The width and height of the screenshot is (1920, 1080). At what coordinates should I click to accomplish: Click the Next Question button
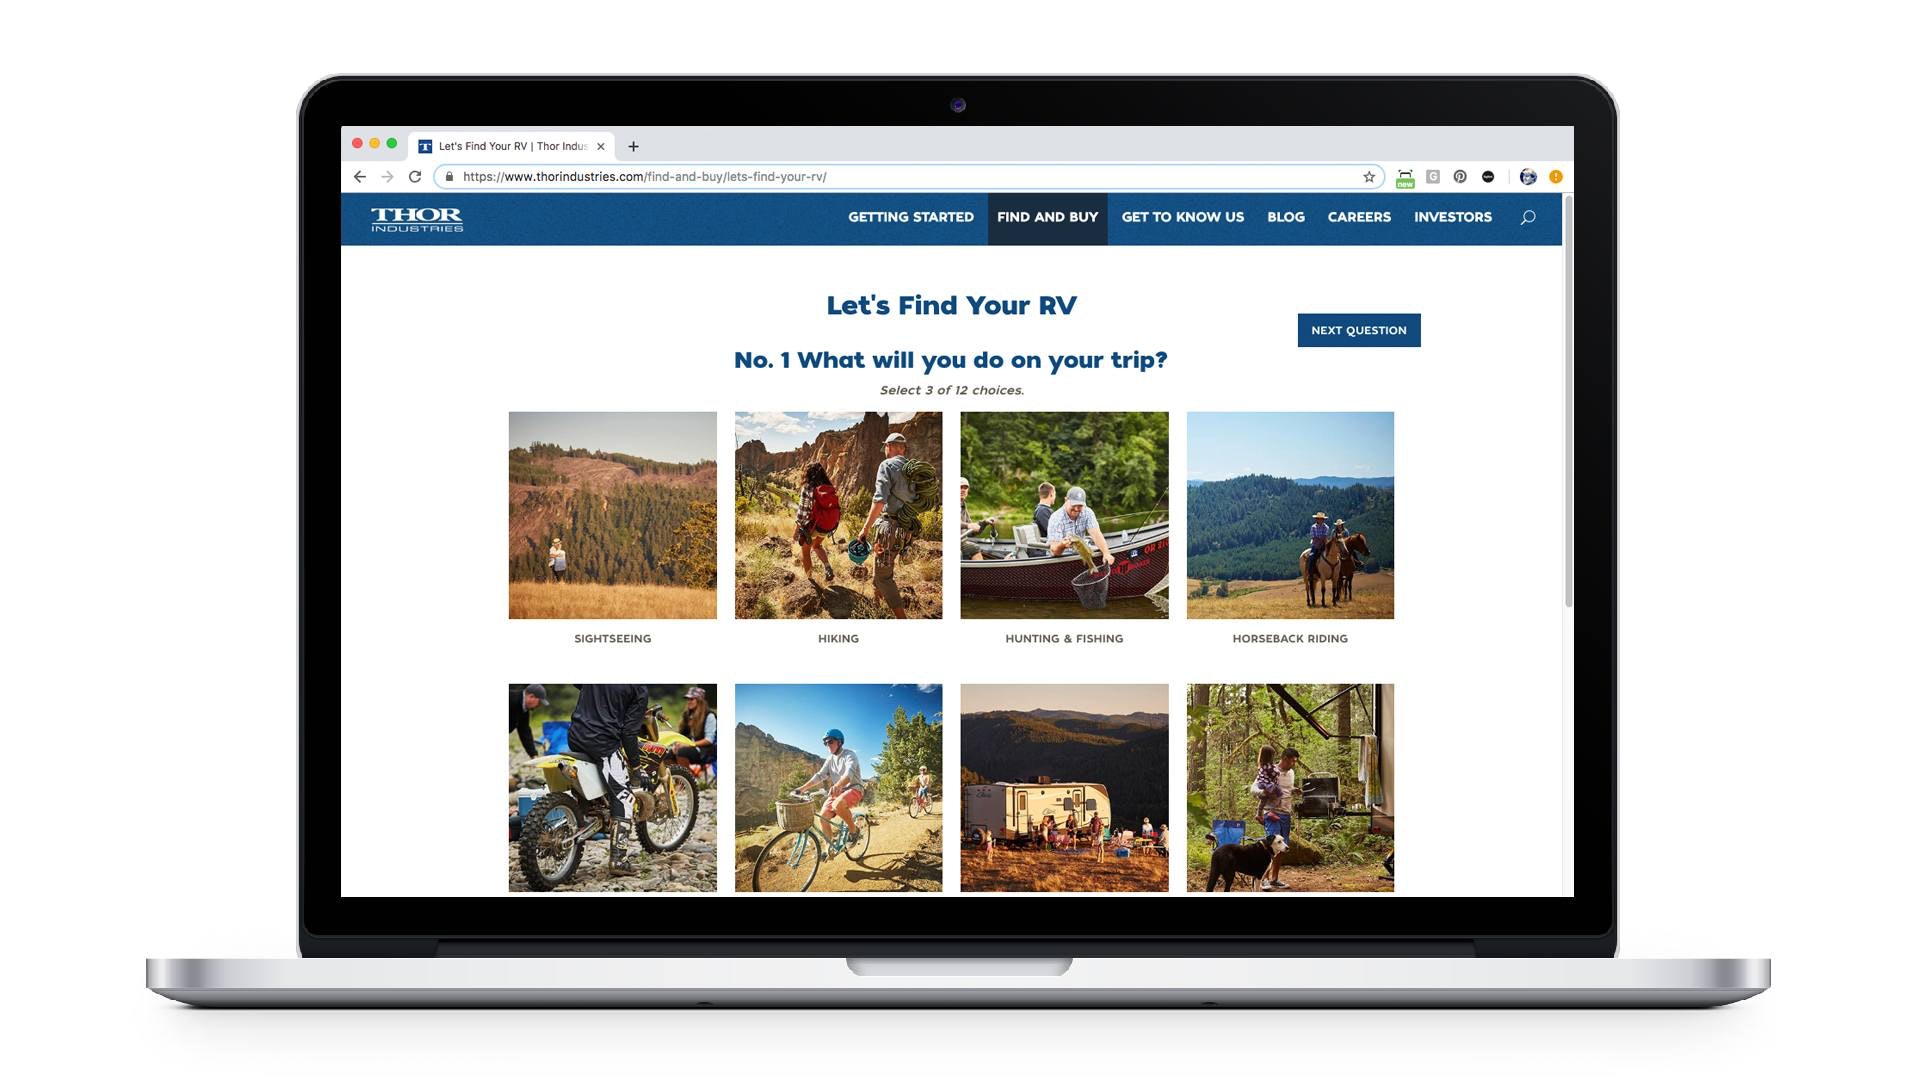(x=1360, y=330)
